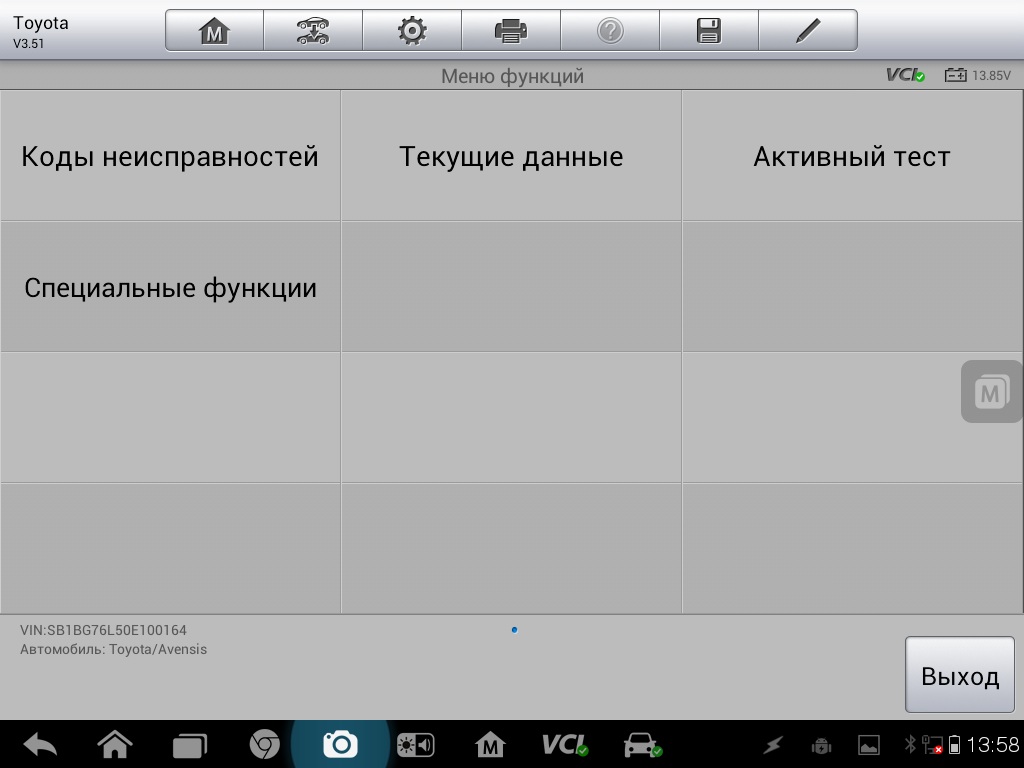Screen dimensions: 1024x768
Task: Open help question mark icon
Action: click(x=609, y=31)
